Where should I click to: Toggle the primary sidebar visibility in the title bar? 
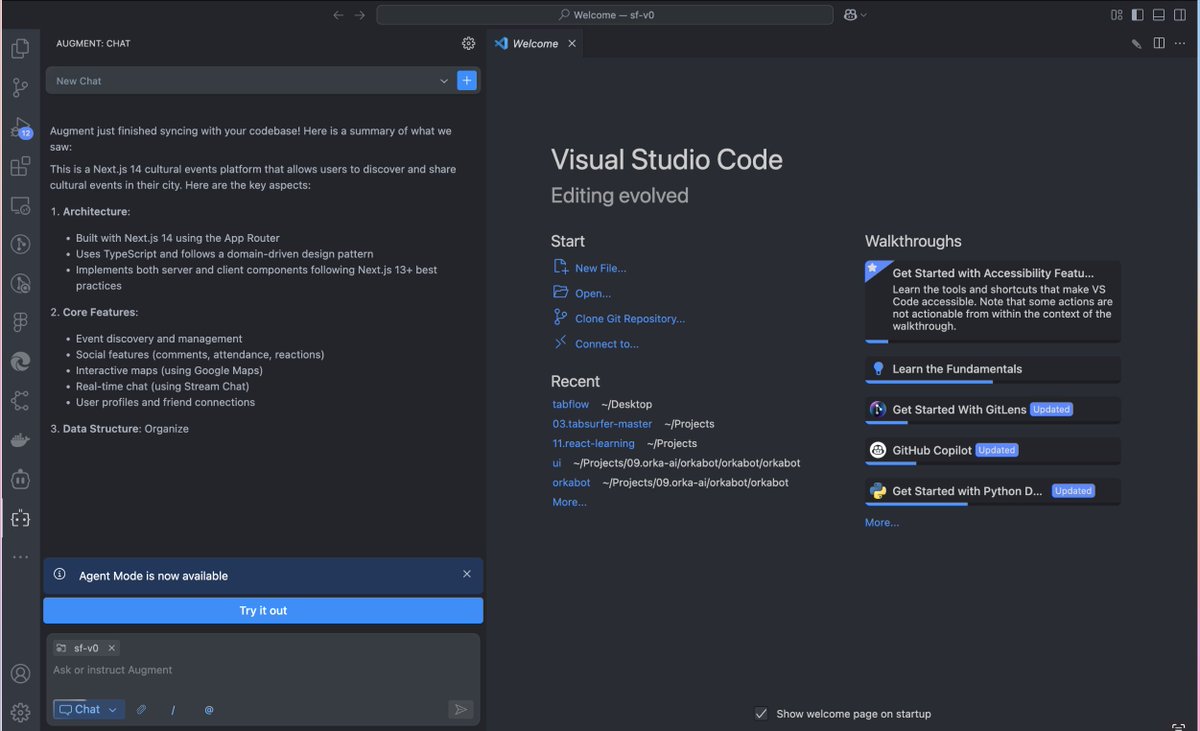click(1138, 14)
